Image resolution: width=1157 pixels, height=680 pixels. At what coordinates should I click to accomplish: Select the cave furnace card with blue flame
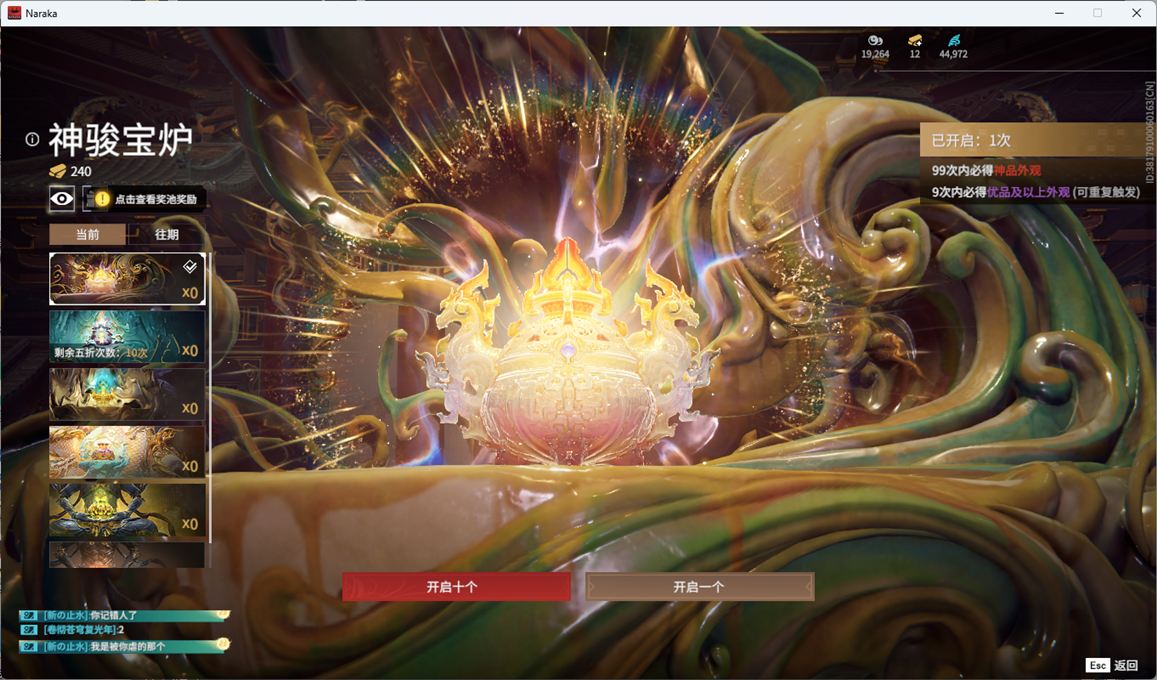click(127, 394)
